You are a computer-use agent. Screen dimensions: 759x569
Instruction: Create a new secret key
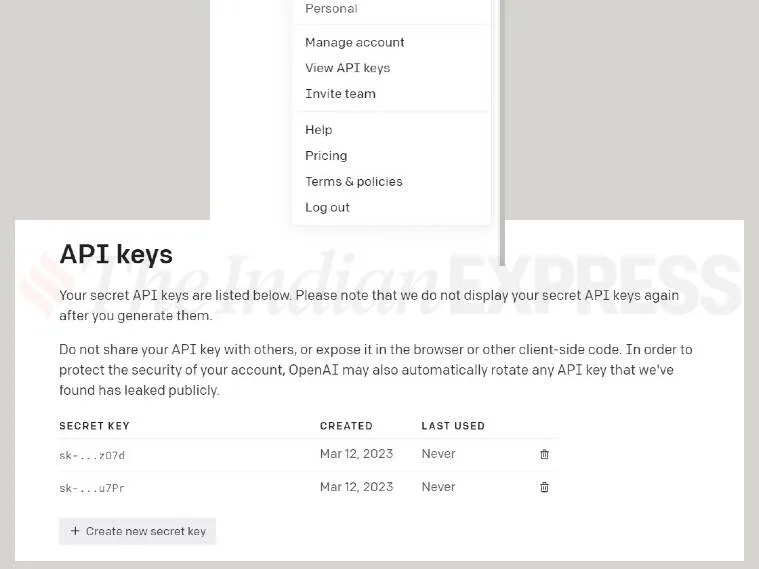(x=137, y=531)
